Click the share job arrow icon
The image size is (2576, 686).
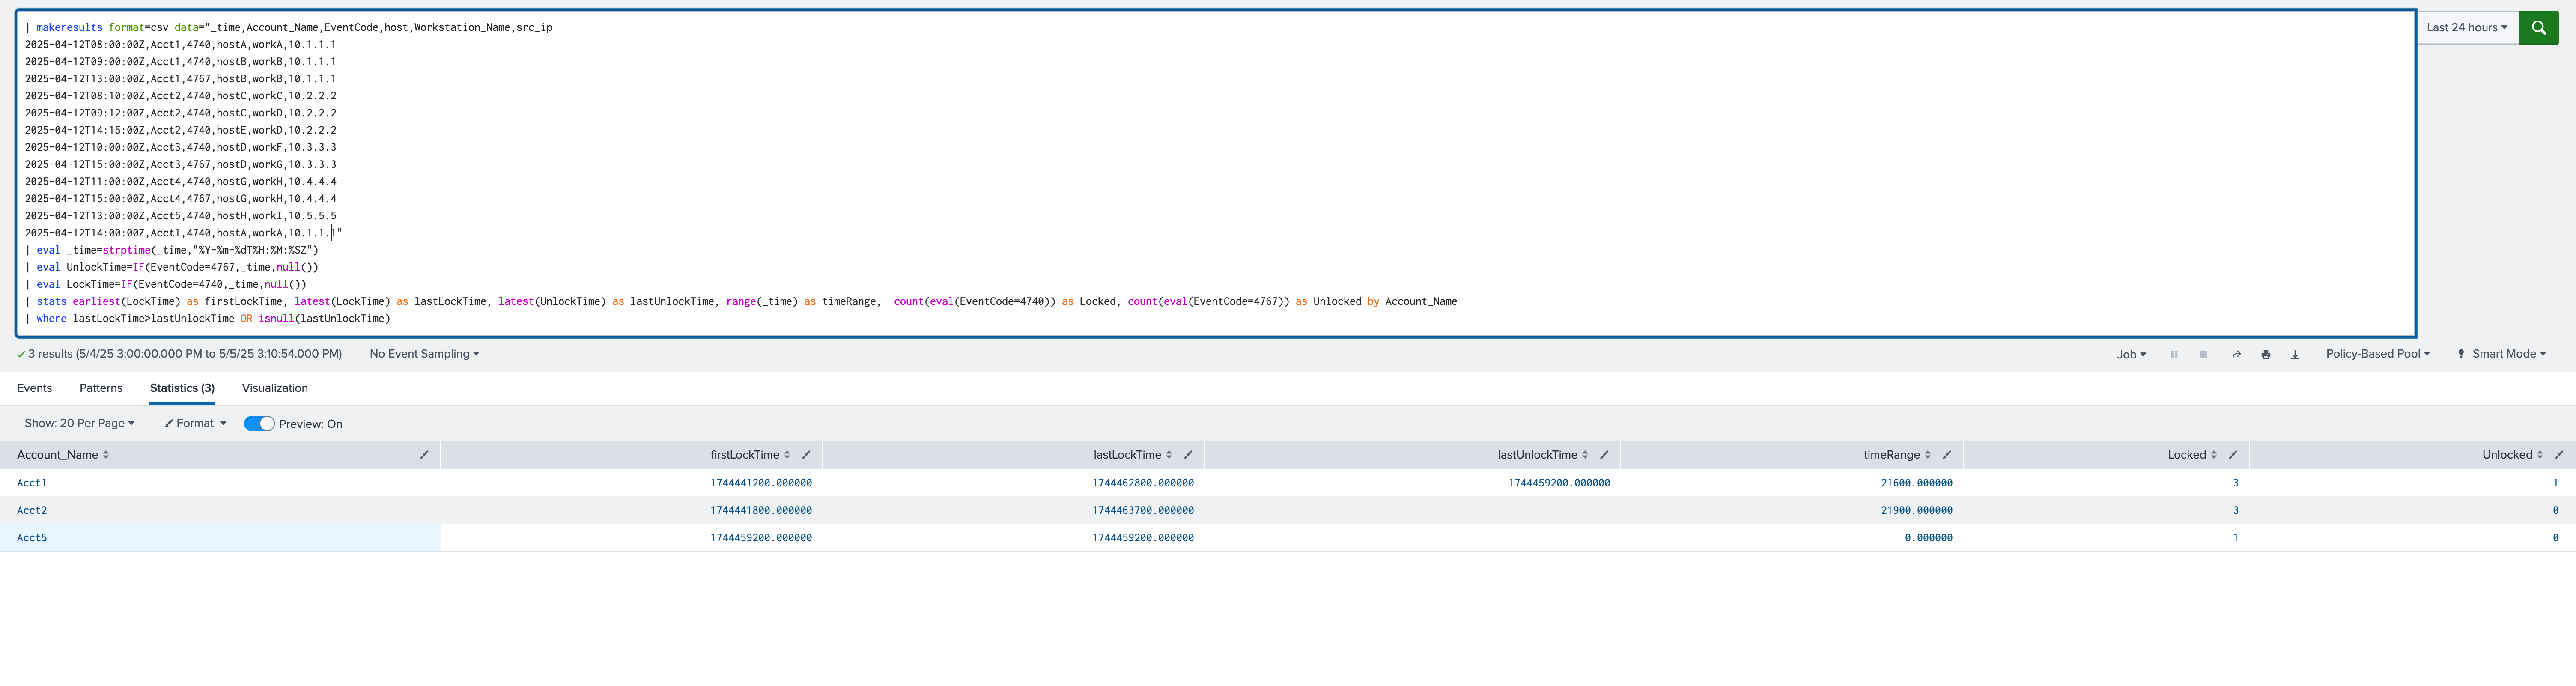(2236, 354)
